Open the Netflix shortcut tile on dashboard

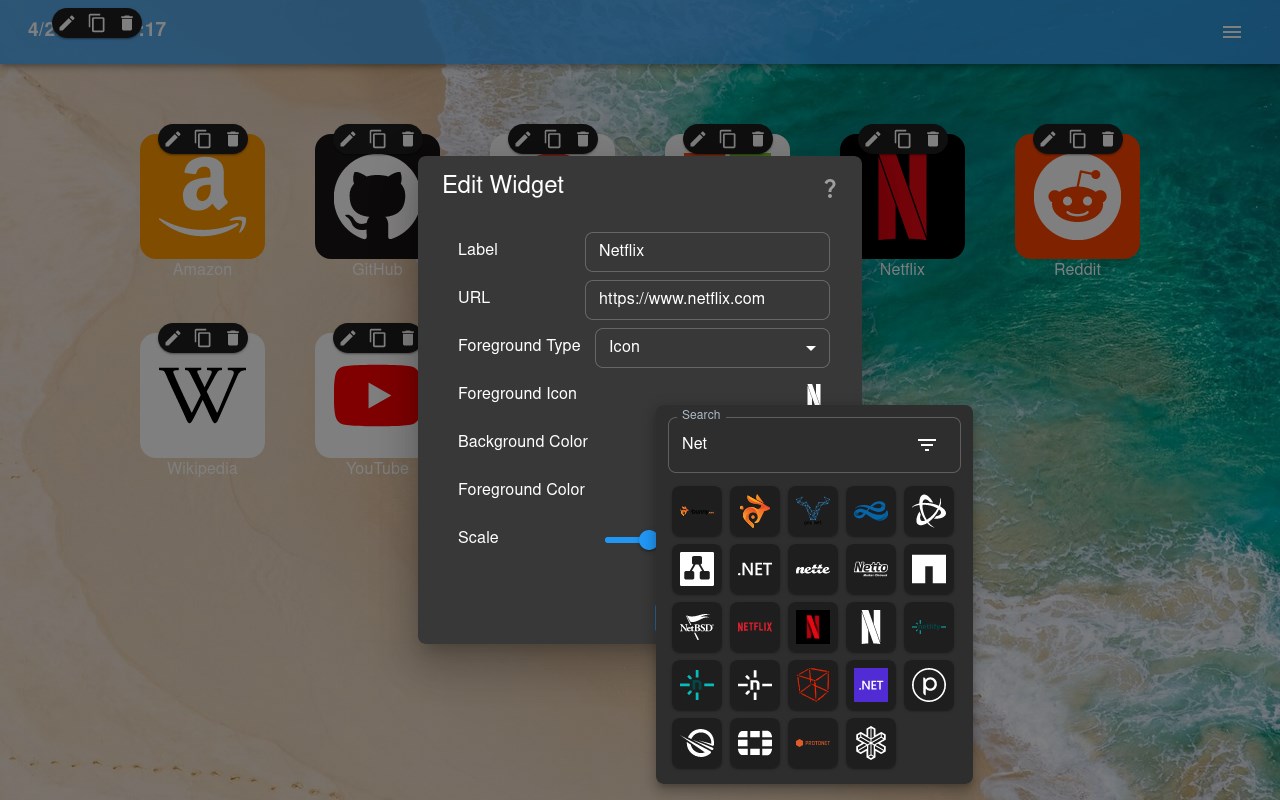902,197
